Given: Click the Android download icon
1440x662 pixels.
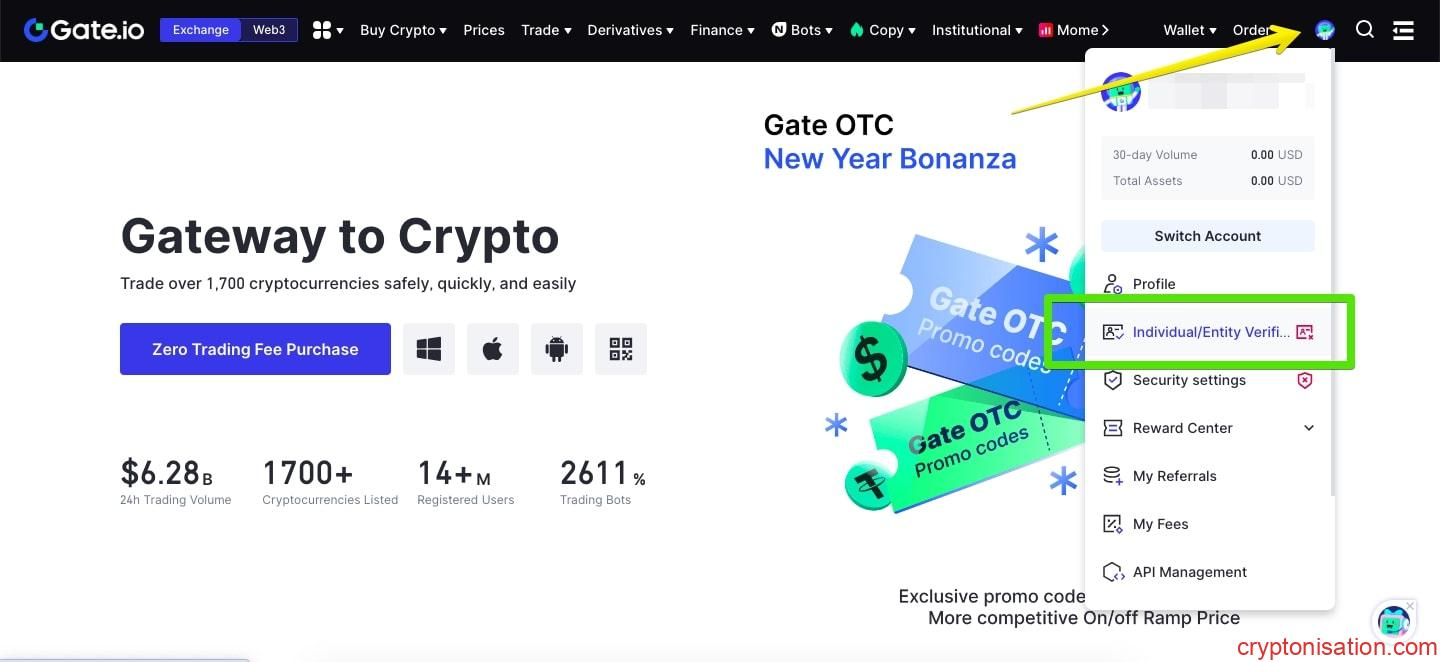Looking at the screenshot, I should [556, 349].
